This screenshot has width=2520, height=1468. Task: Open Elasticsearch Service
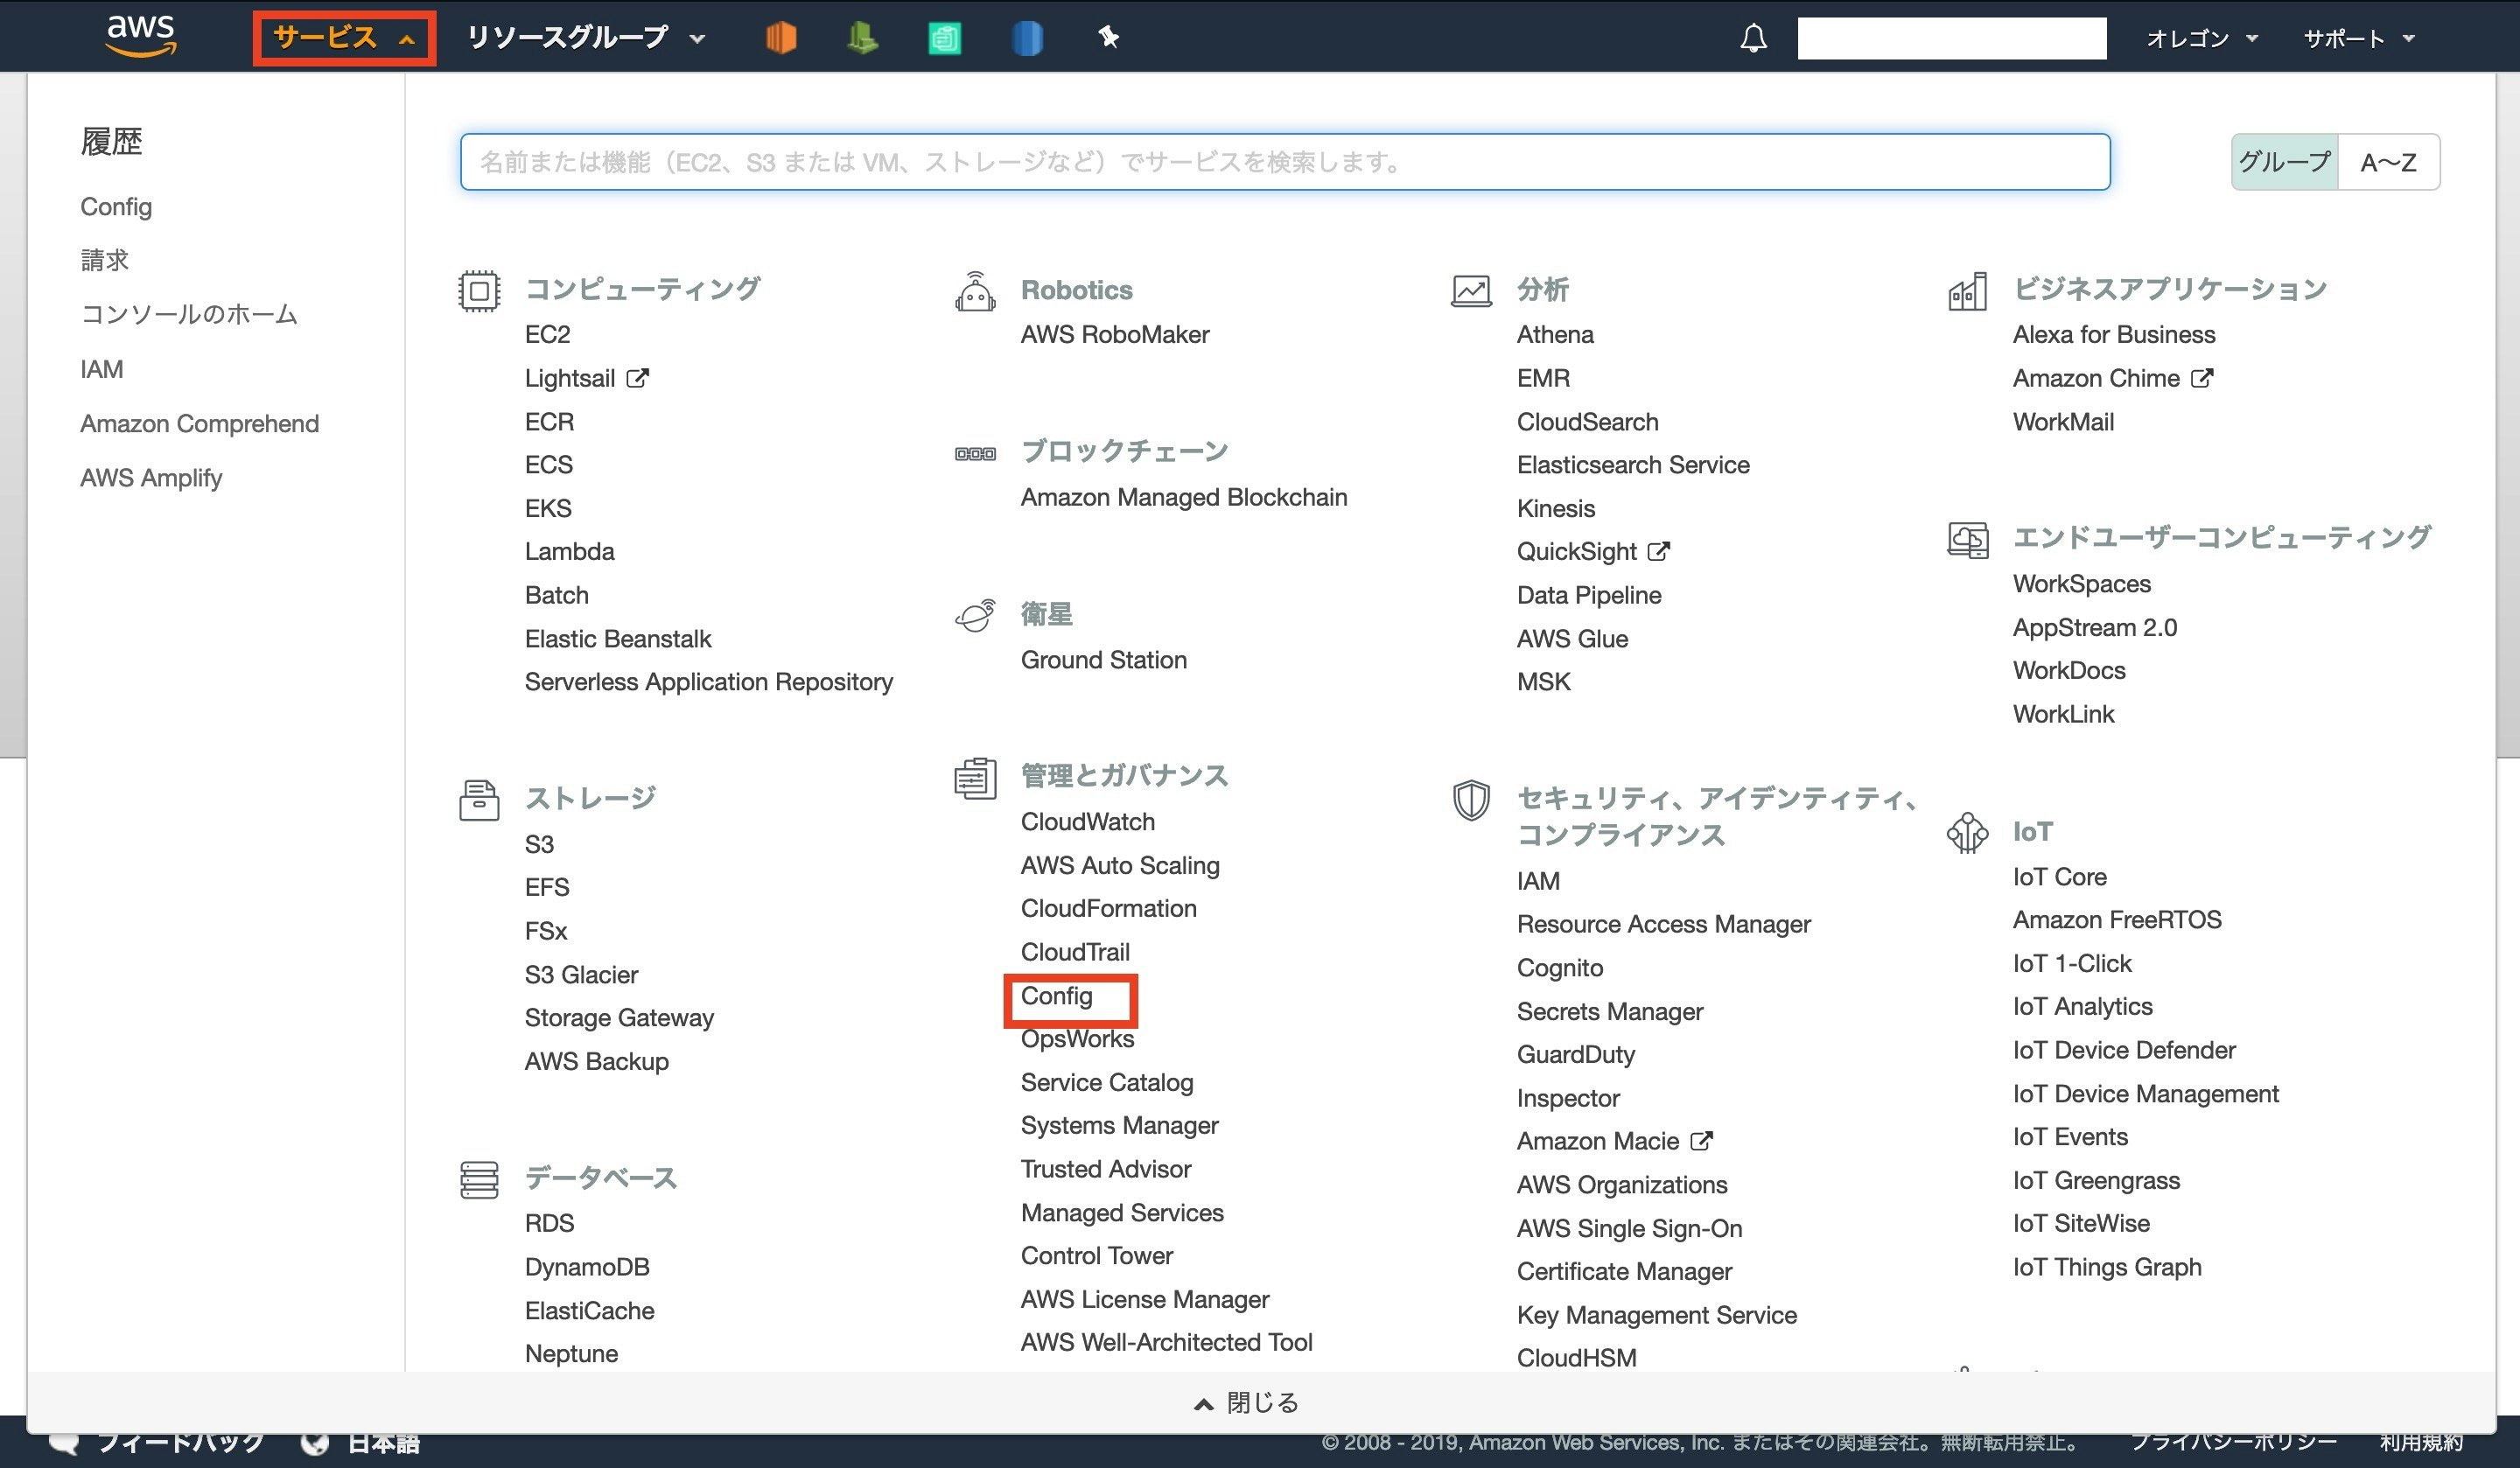pyautogui.click(x=1633, y=464)
